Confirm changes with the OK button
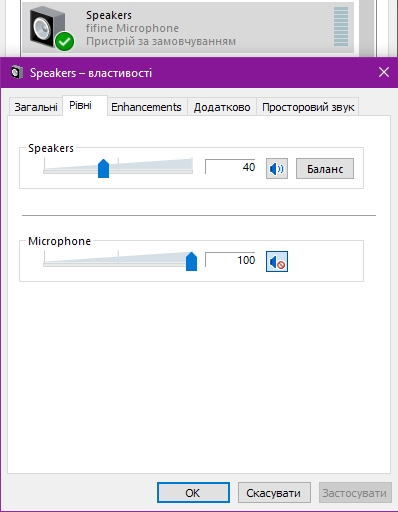The width and height of the screenshot is (398, 512). 193,493
